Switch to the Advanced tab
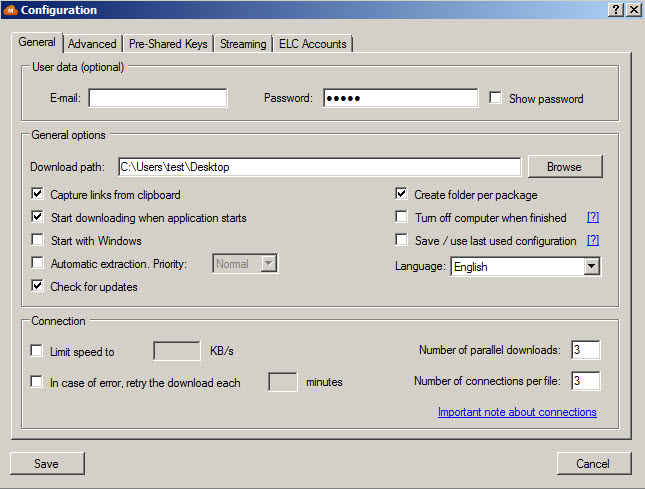Image resolution: width=645 pixels, height=489 pixels. pyautogui.click(x=92, y=44)
